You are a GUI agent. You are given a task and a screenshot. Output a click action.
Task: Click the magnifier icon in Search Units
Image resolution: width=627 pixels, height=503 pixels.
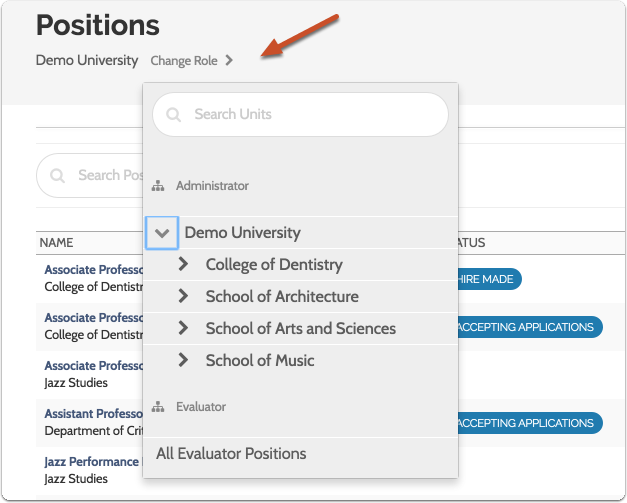pyautogui.click(x=174, y=115)
